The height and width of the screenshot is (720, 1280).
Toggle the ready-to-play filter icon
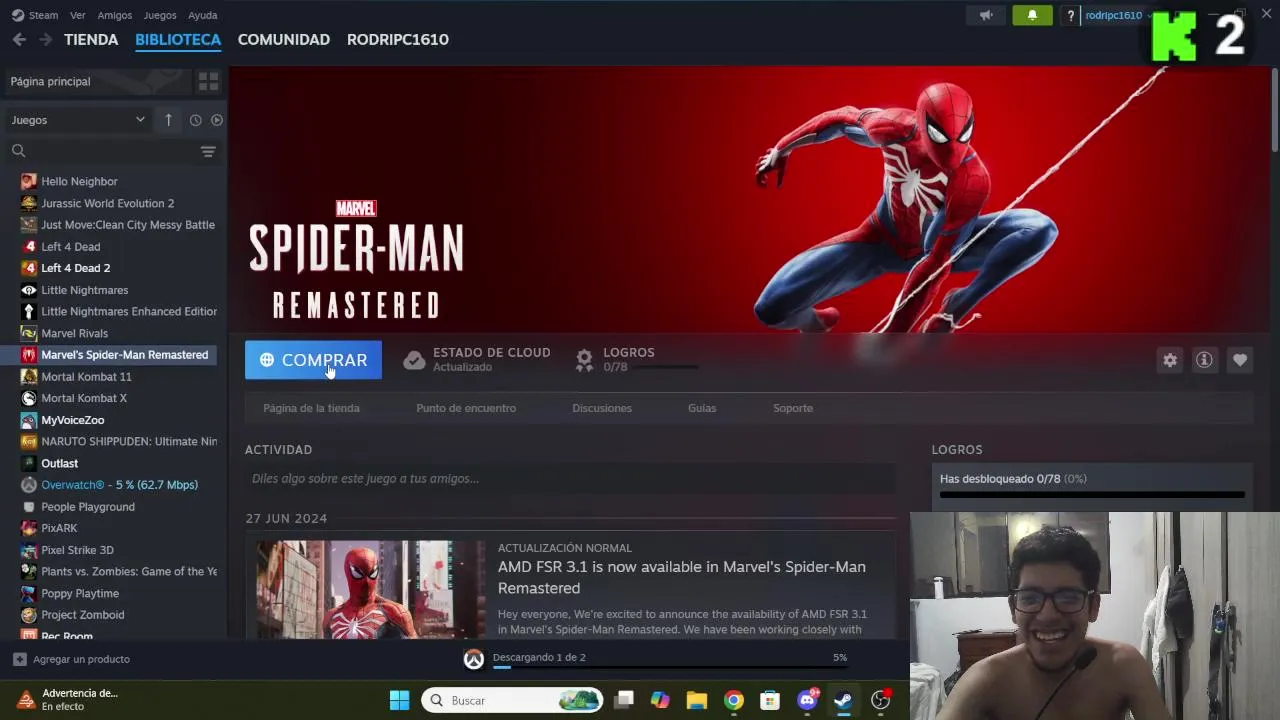pyautogui.click(x=216, y=120)
